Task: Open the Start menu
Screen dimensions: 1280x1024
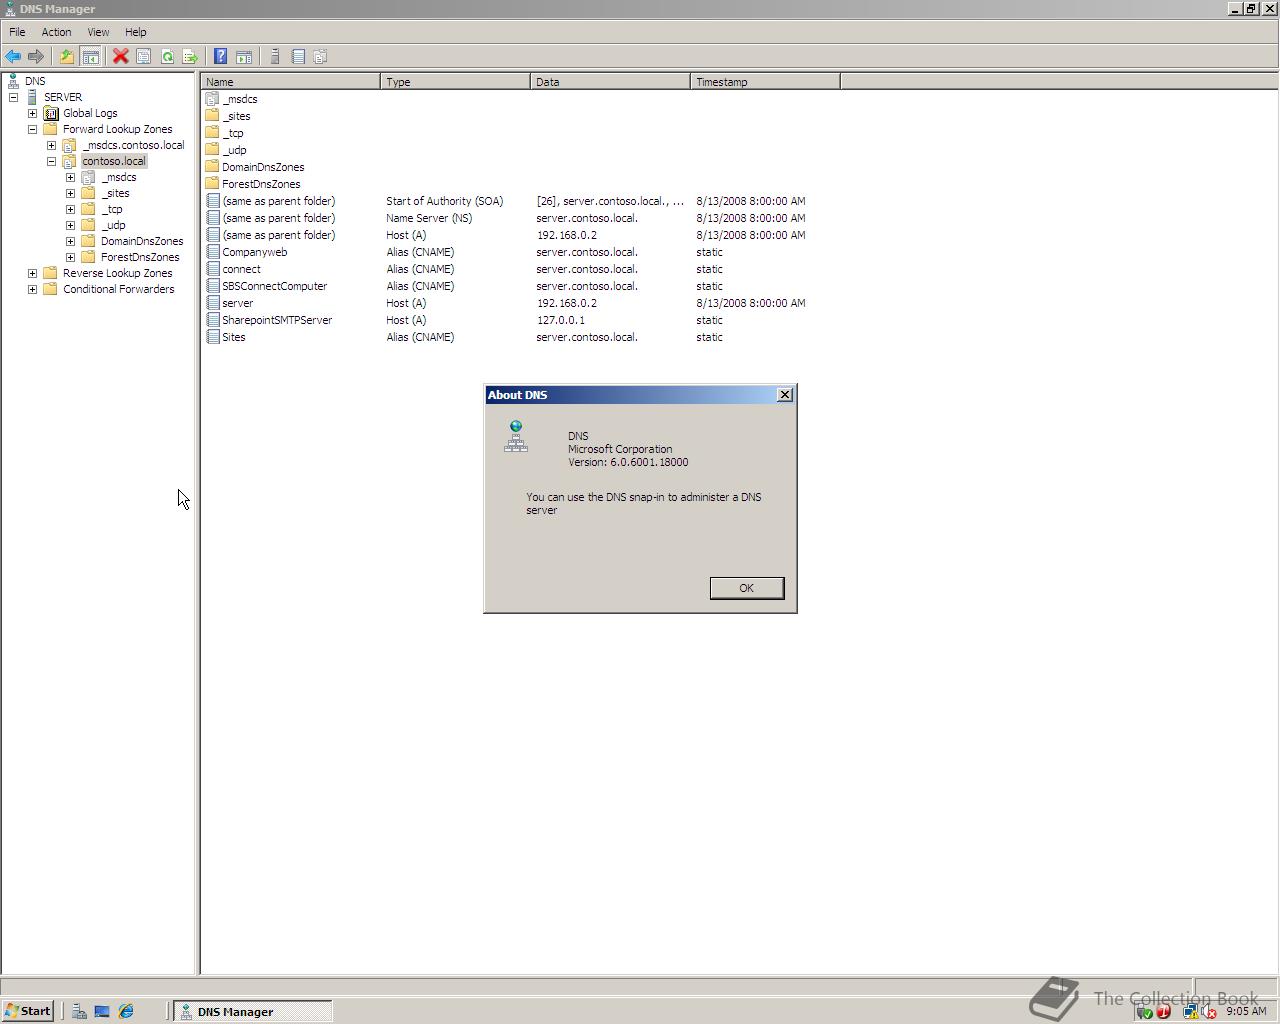Action: 28,1011
